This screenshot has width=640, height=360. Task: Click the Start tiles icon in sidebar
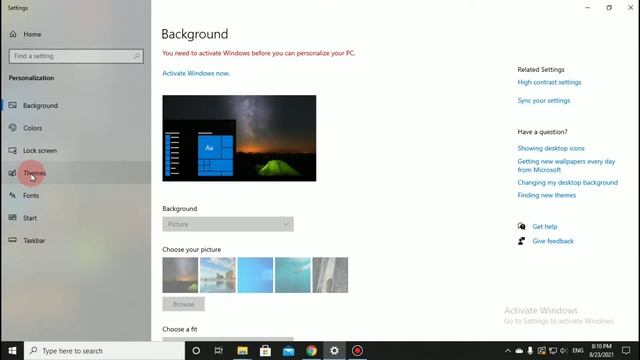pyautogui.click(x=13, y=218)
